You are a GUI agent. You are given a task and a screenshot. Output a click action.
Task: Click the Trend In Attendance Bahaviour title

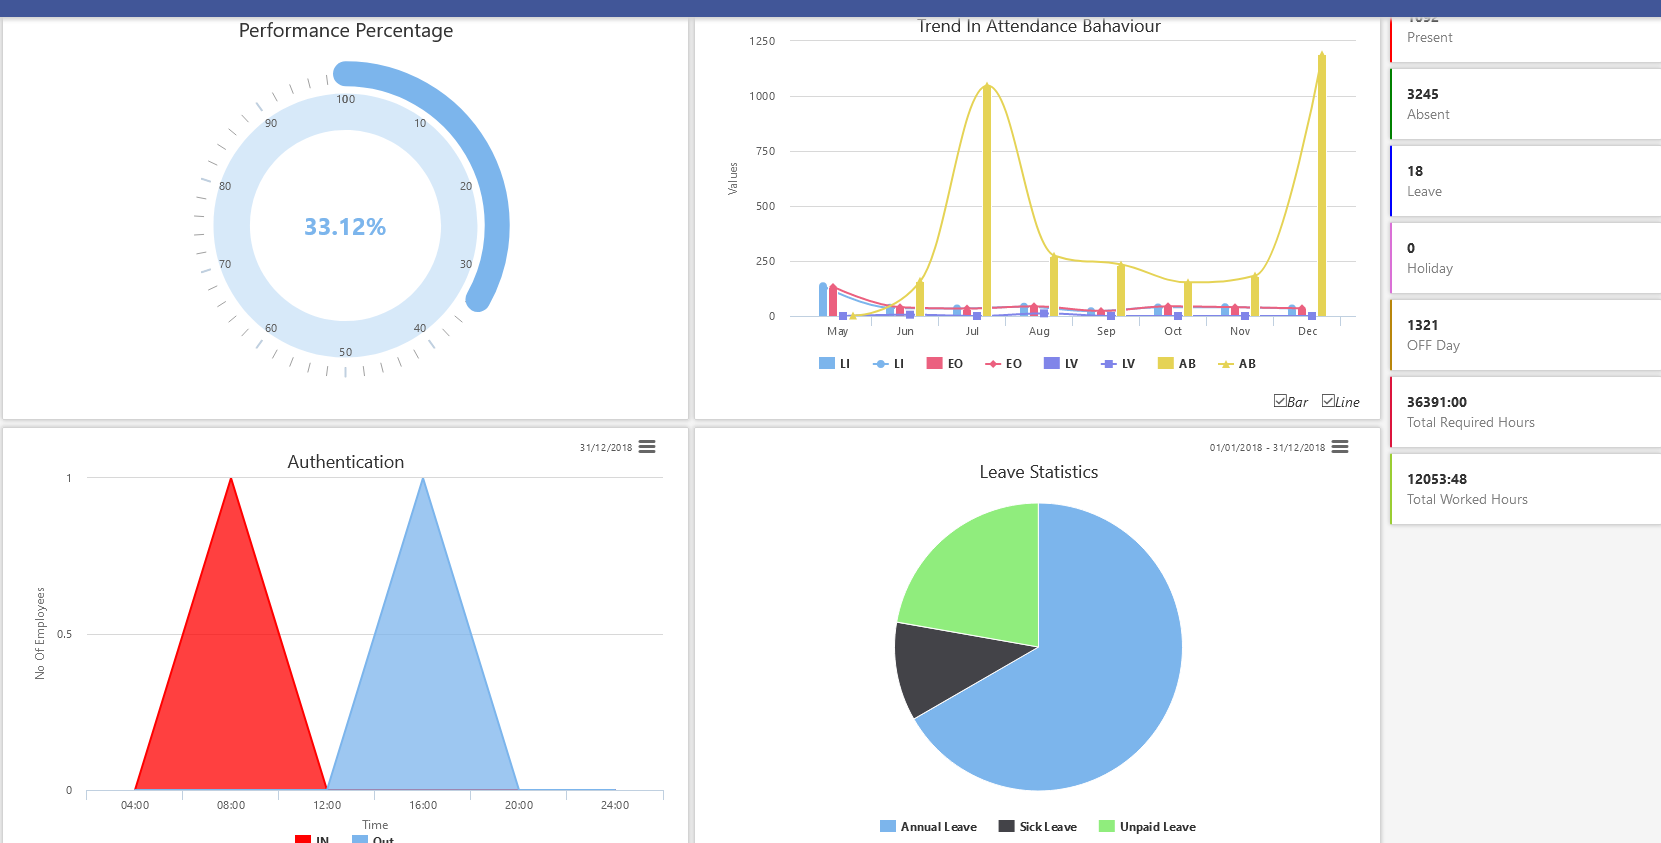tap(1039, 26)
